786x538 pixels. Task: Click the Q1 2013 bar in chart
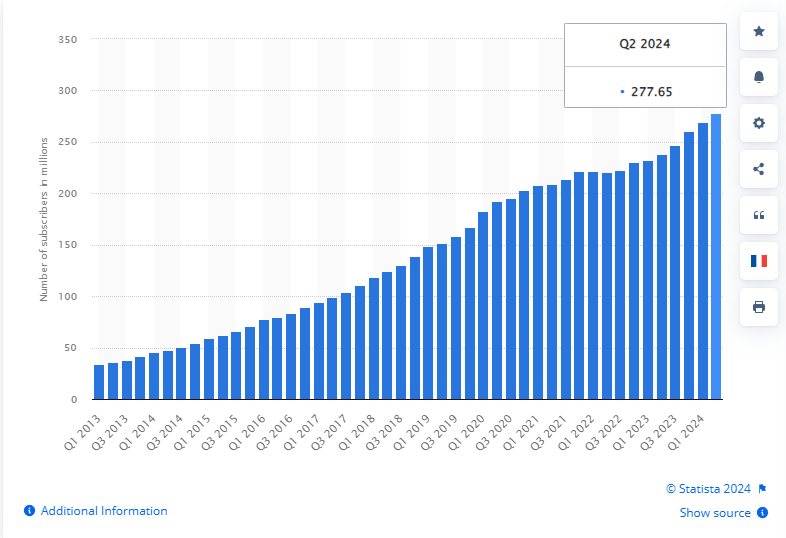click(99, 382)
